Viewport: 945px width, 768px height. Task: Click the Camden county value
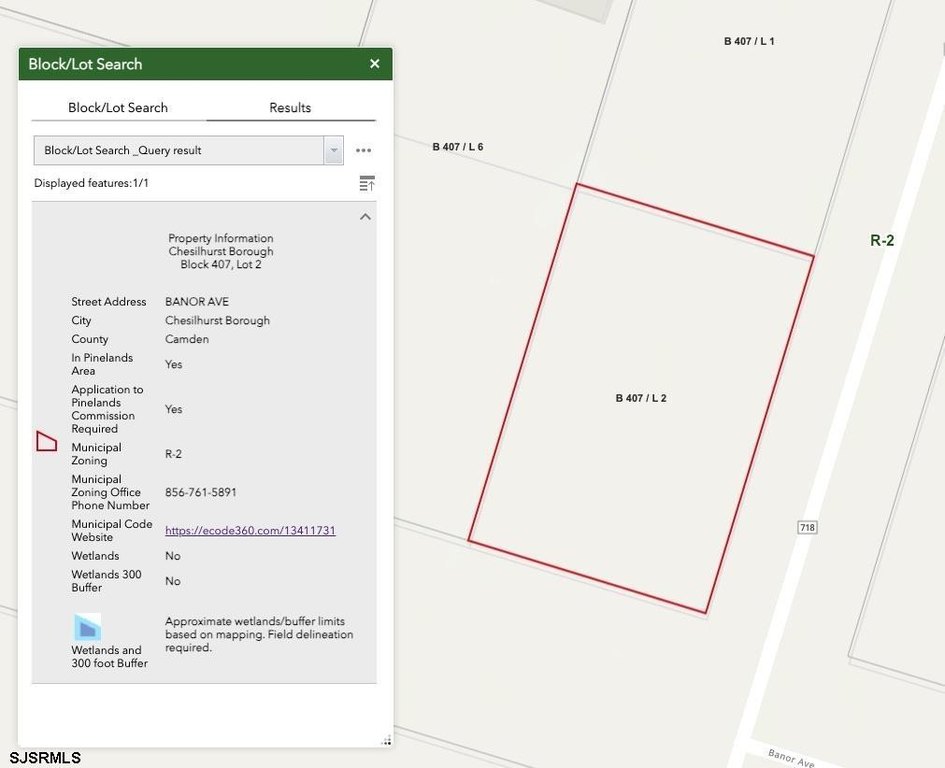187,339
